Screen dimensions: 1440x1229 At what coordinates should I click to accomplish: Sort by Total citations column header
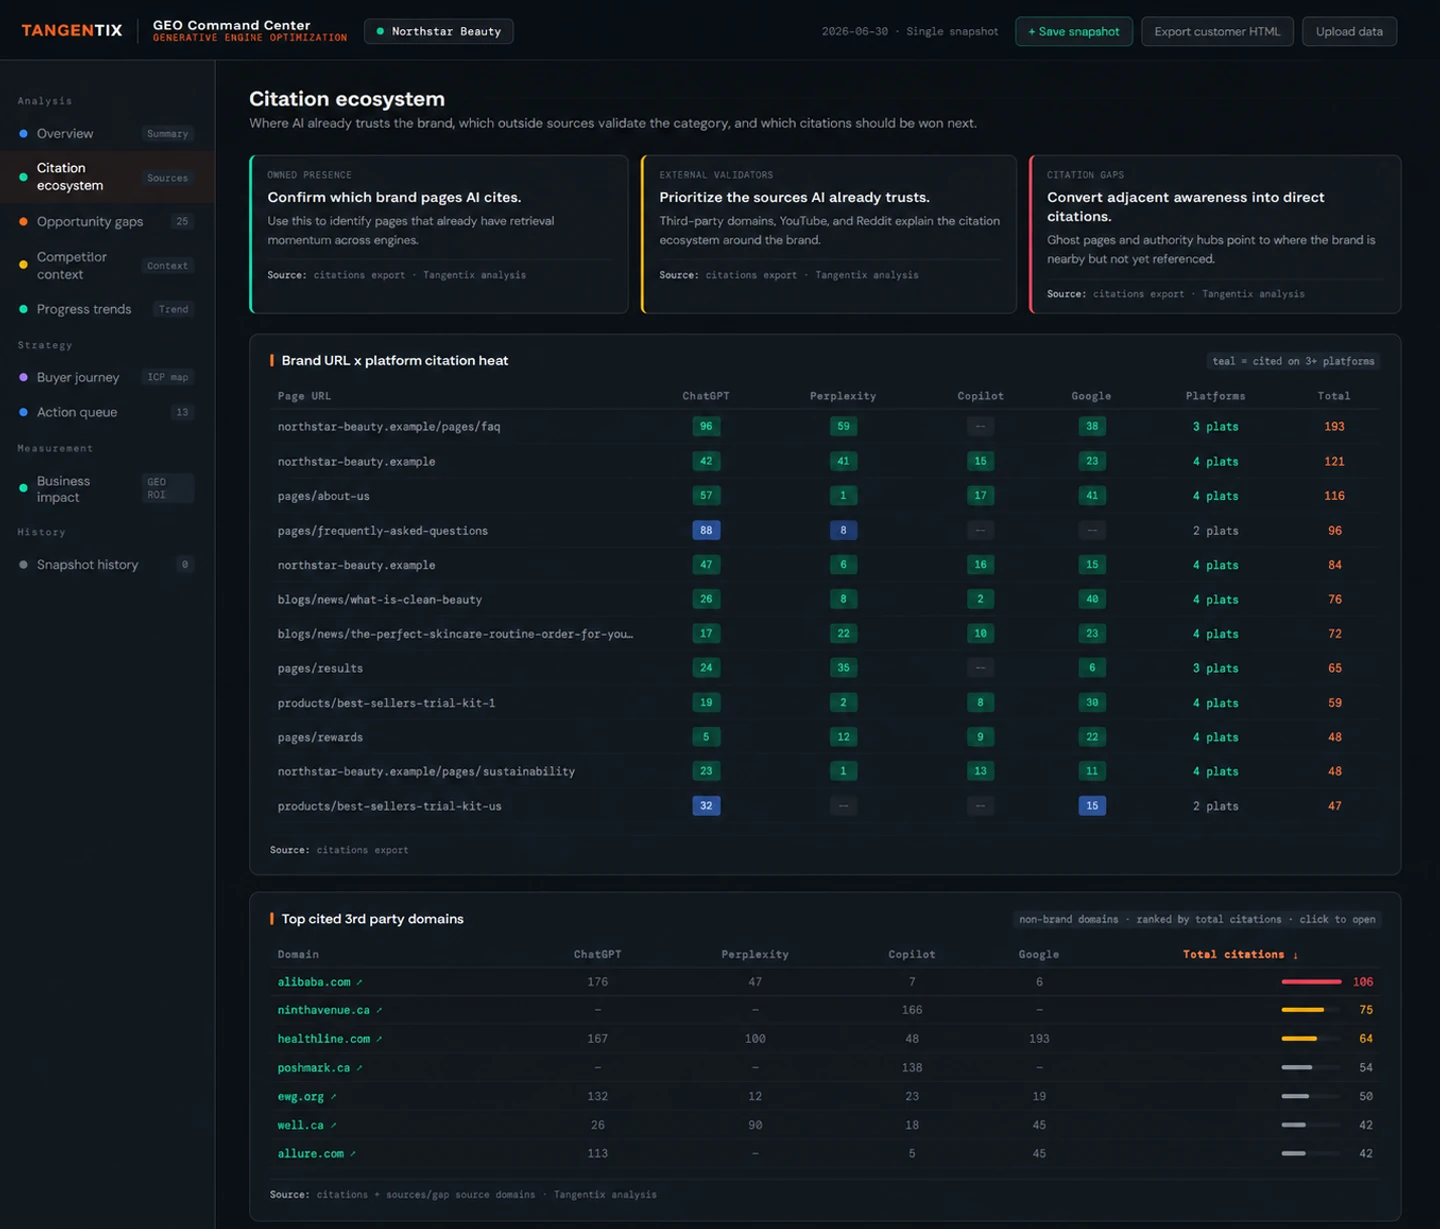point(1240,954)
